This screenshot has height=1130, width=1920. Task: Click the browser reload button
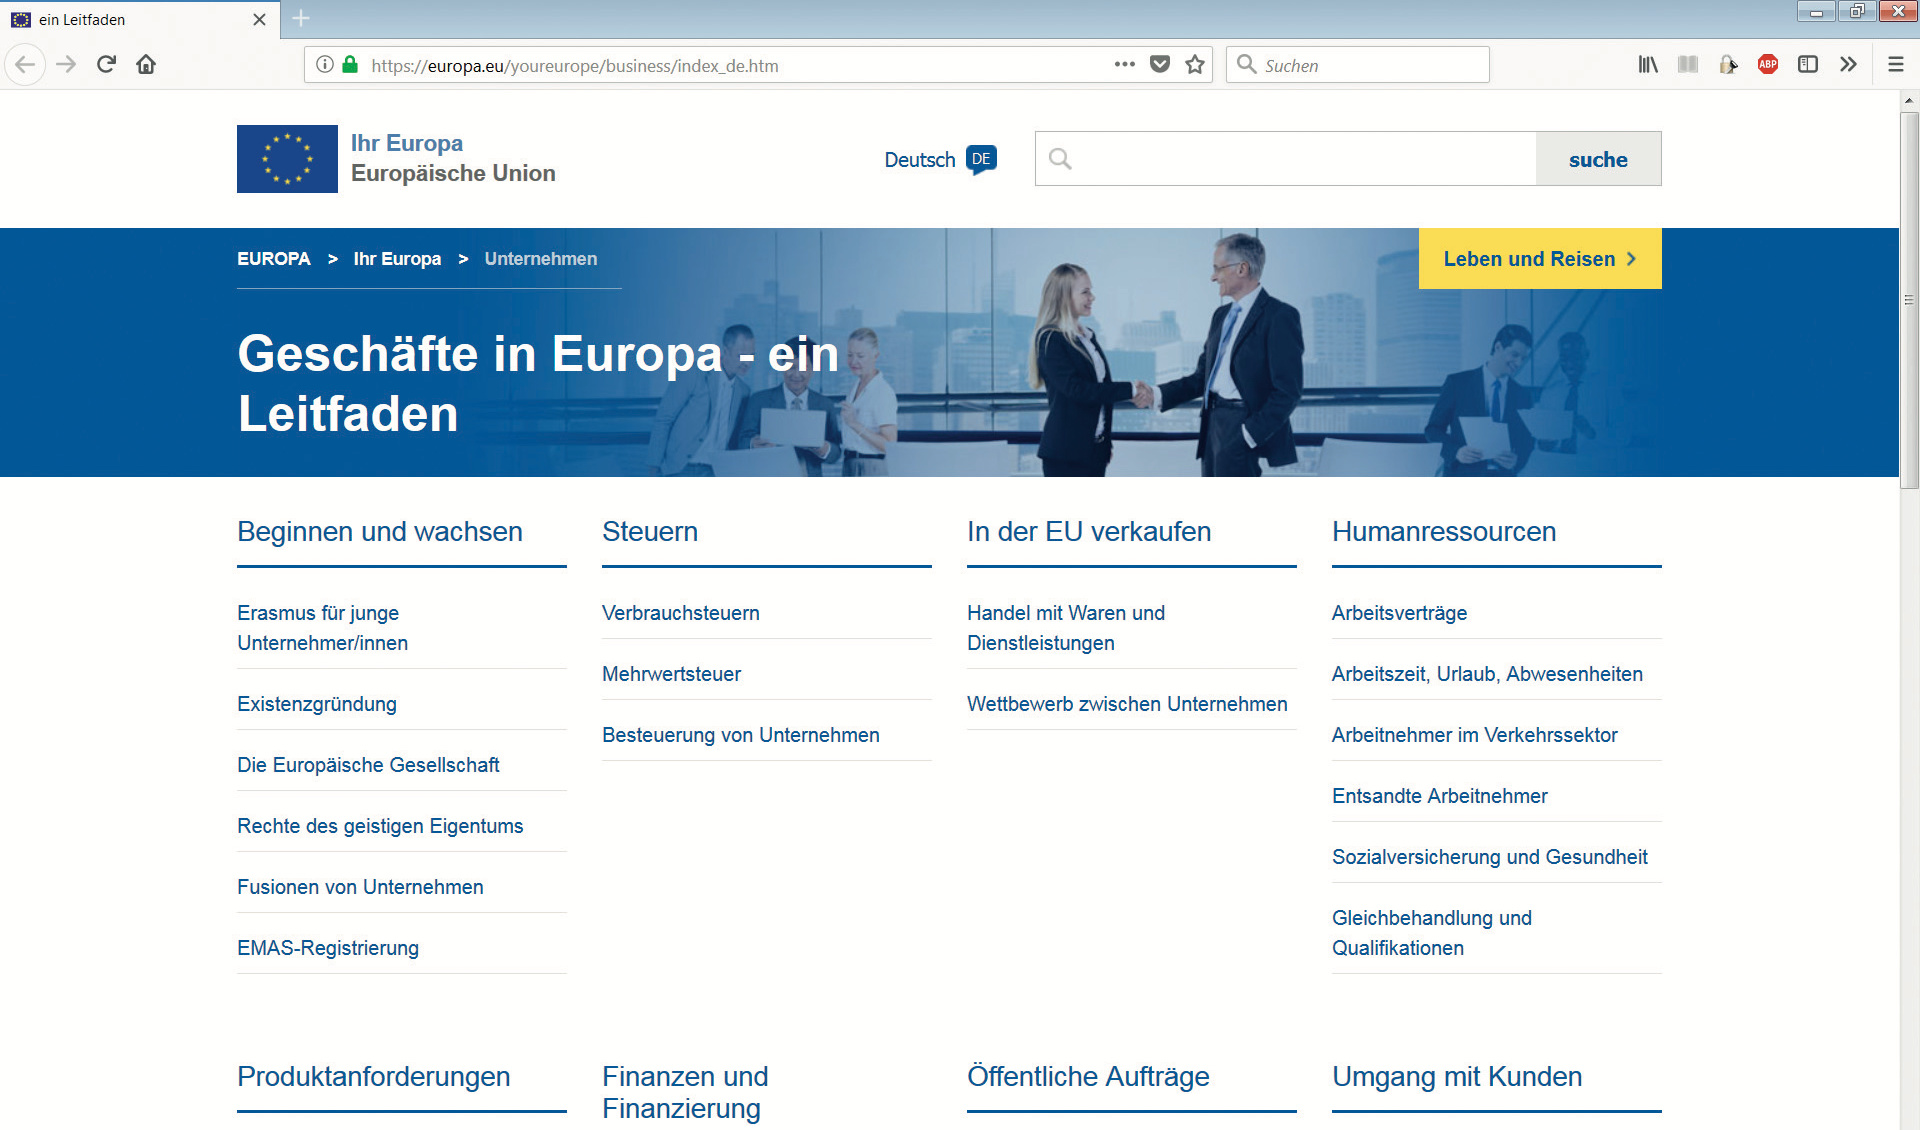(106, 65)
